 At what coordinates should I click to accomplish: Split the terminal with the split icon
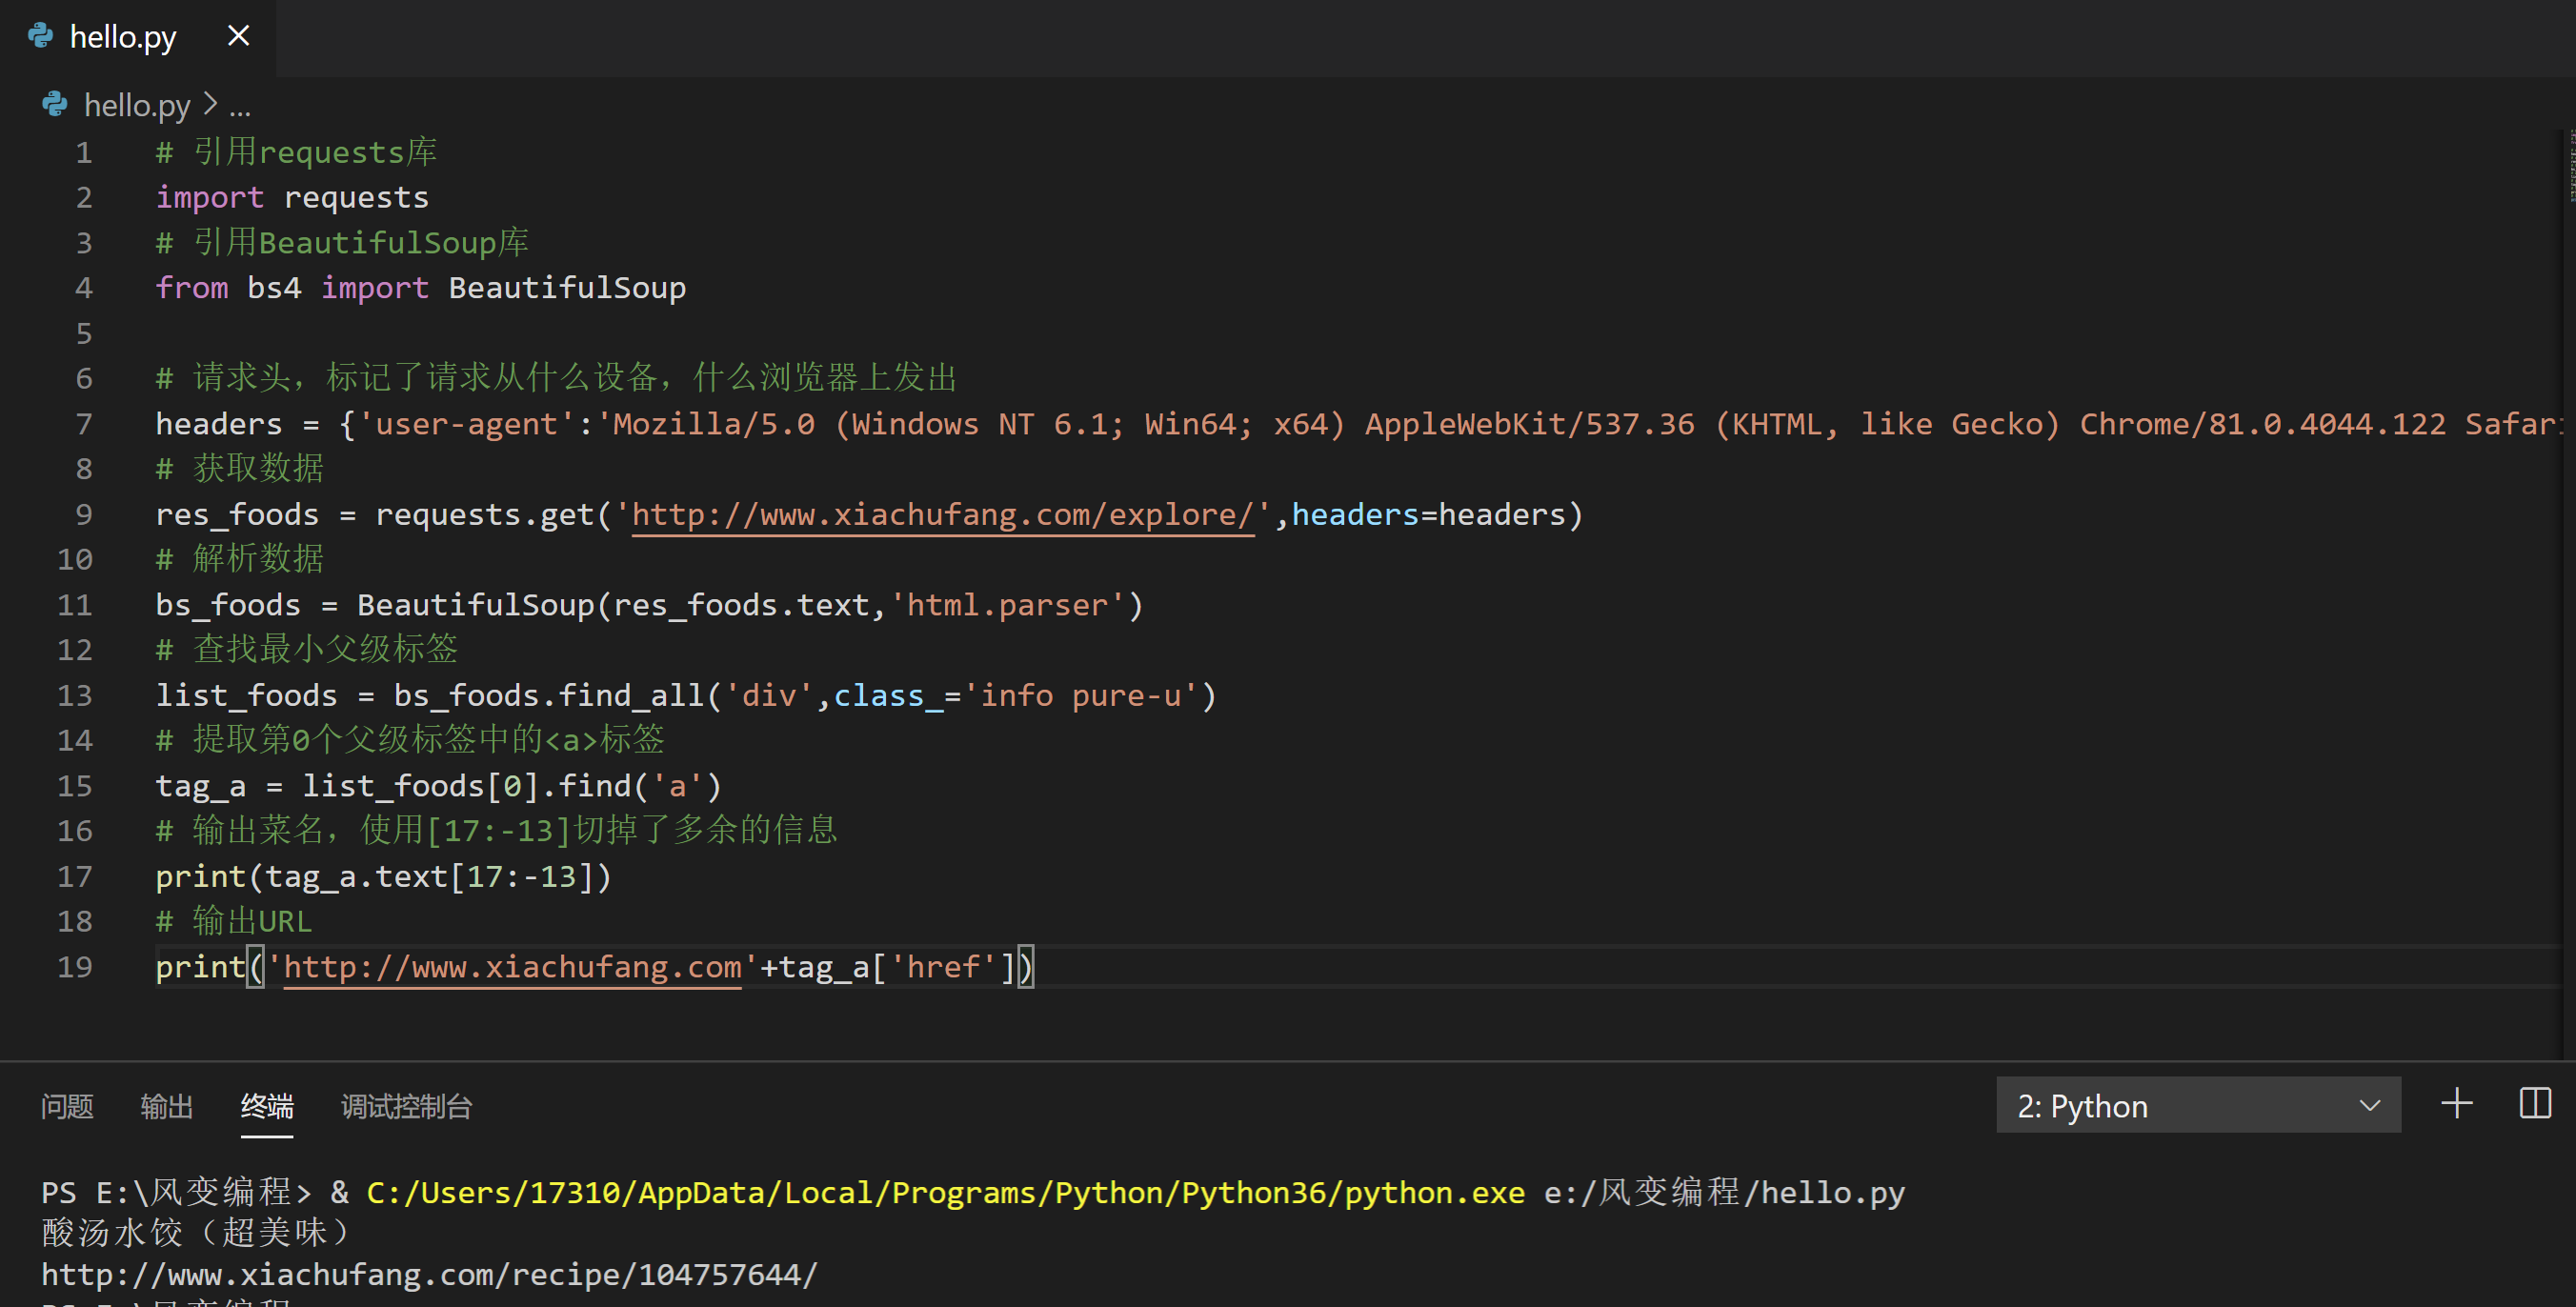click(x=2535, y=1104)
